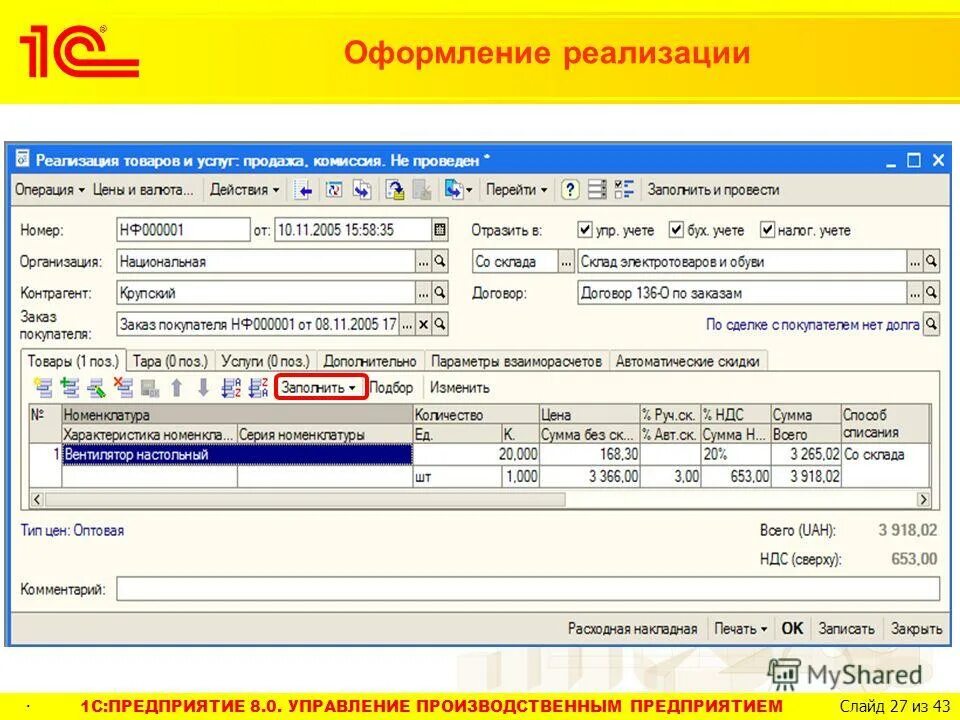Open the Контрагент selection ellipsis button
The width and height of the screenshot is (960, 720).
click(423, 293)
